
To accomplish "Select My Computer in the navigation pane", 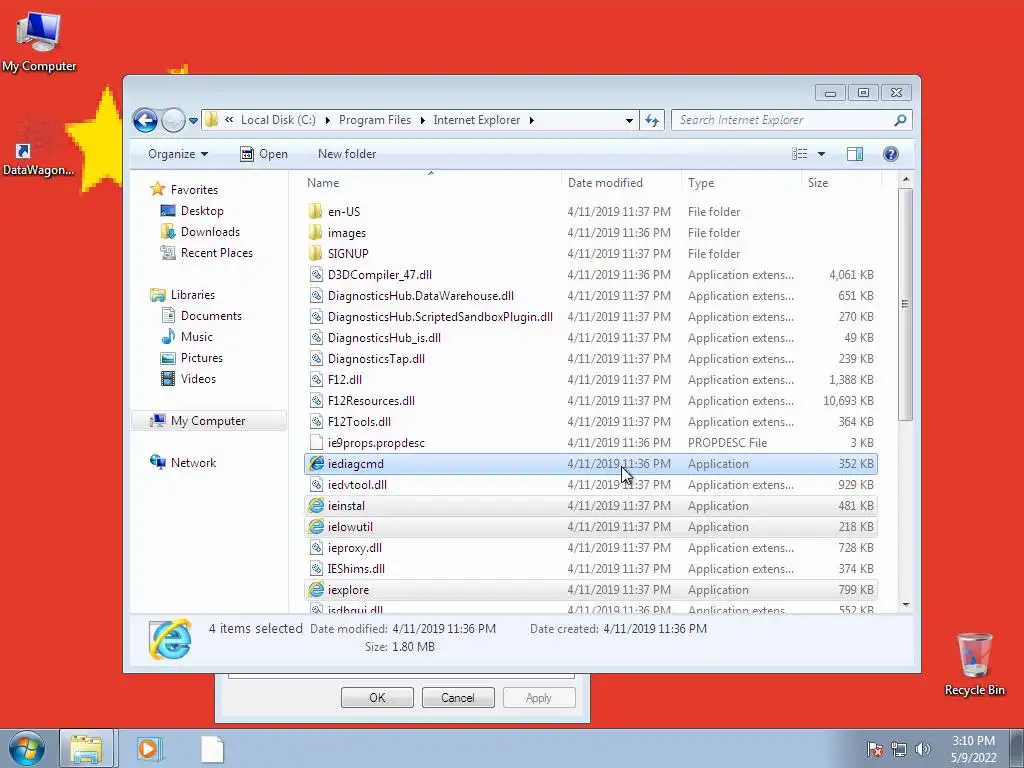I will pyautogui.click(x=209, y=421).
